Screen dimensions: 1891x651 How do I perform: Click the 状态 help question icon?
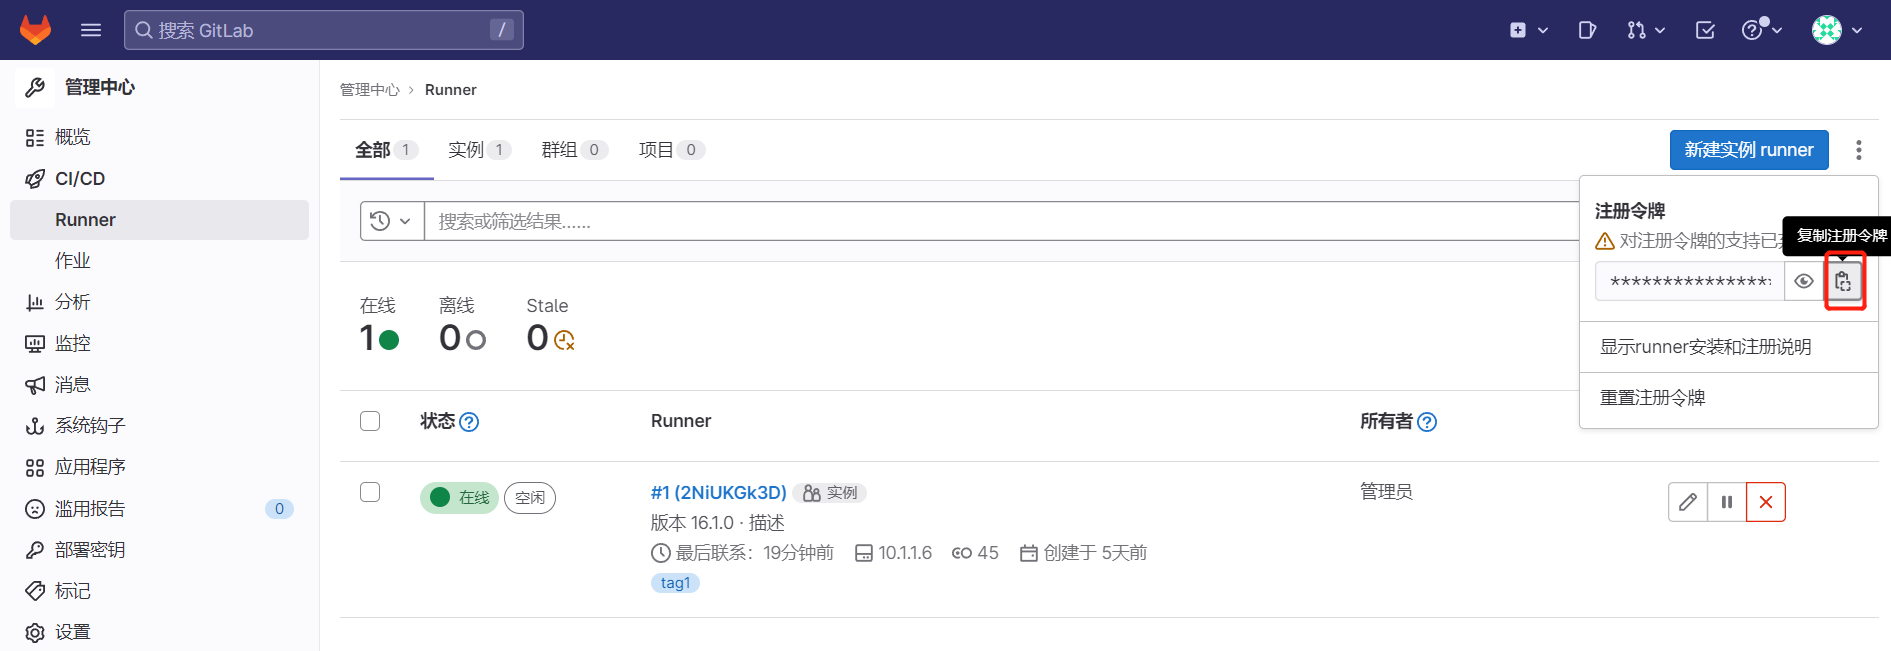click(469, 422)
